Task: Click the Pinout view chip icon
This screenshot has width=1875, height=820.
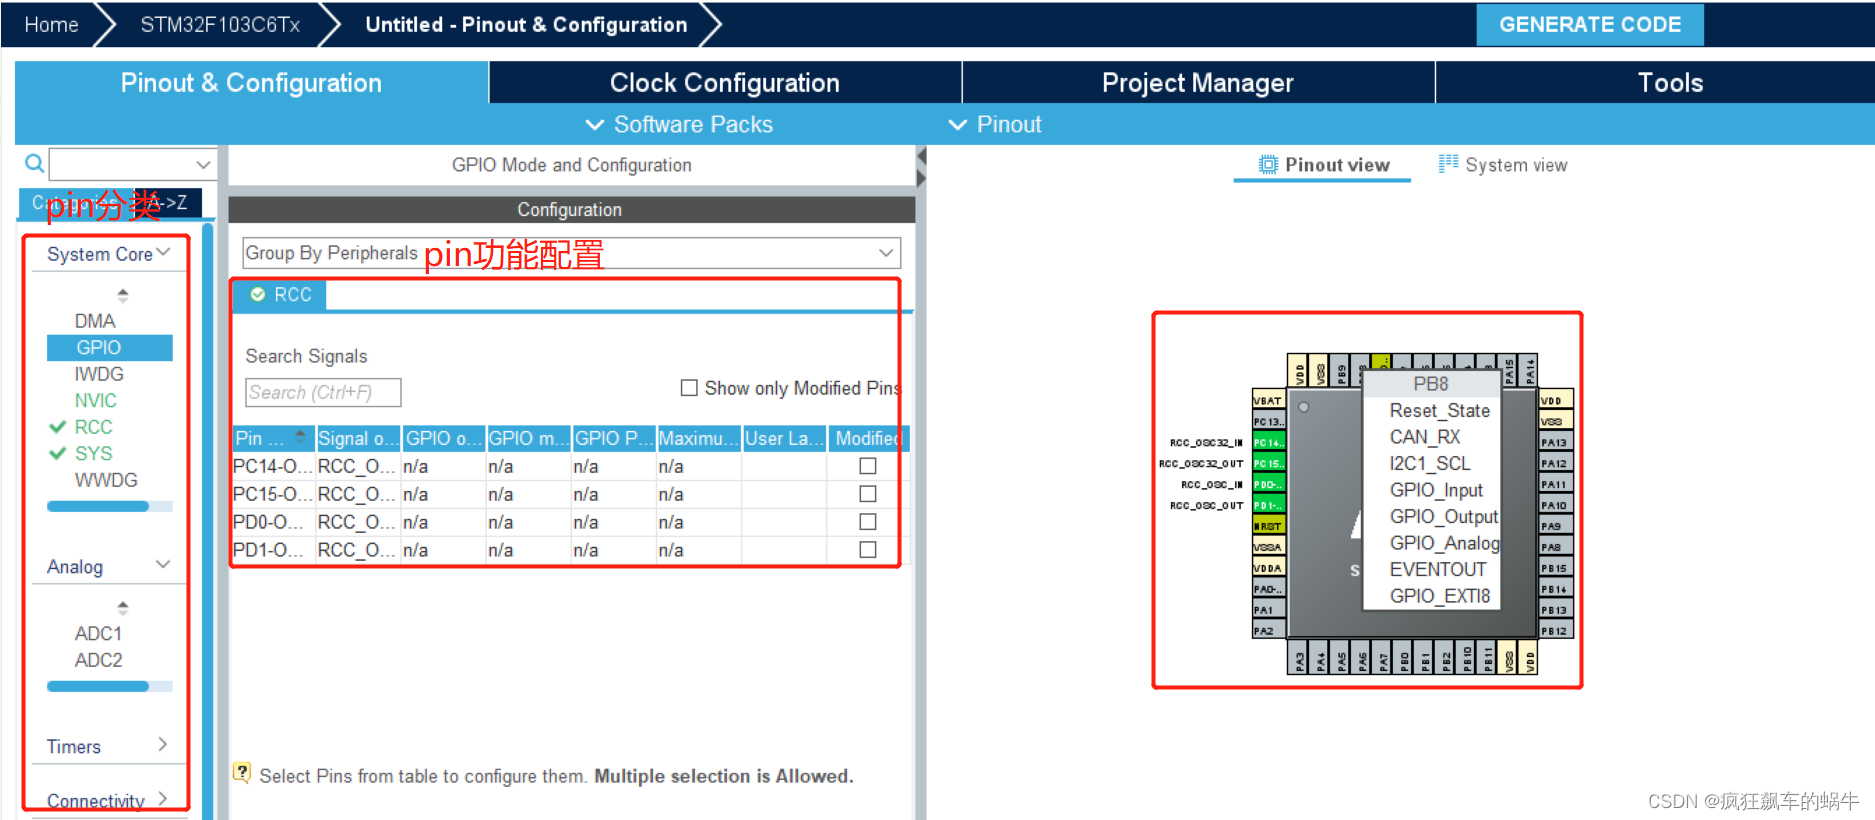Action: 1268,165
